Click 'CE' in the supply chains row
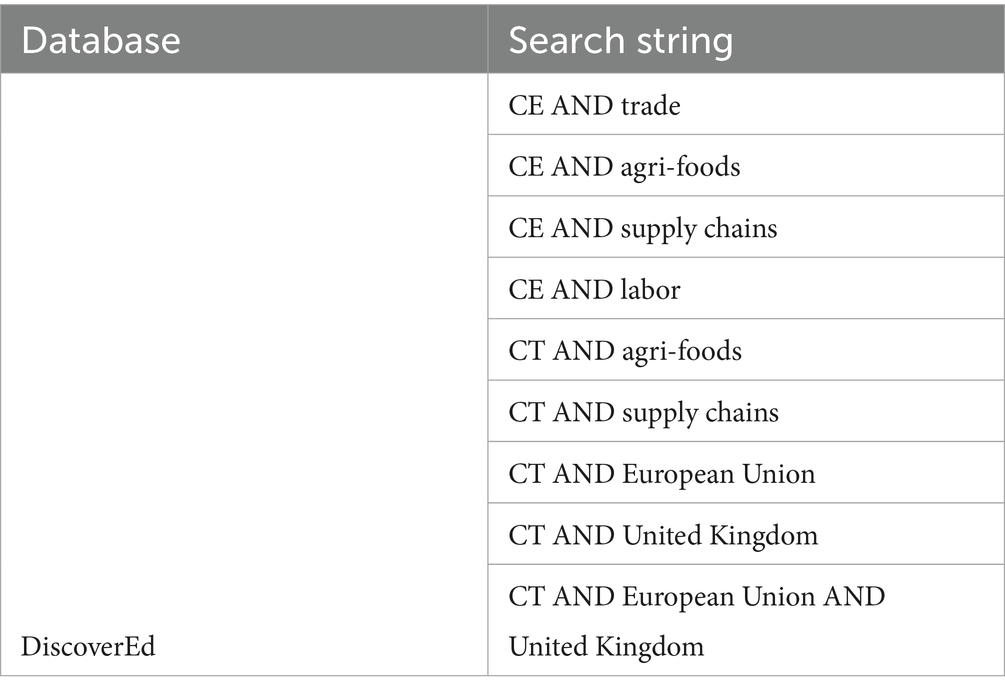The width and height of the screenshot is (1005, 694). [x=526, y=229]
